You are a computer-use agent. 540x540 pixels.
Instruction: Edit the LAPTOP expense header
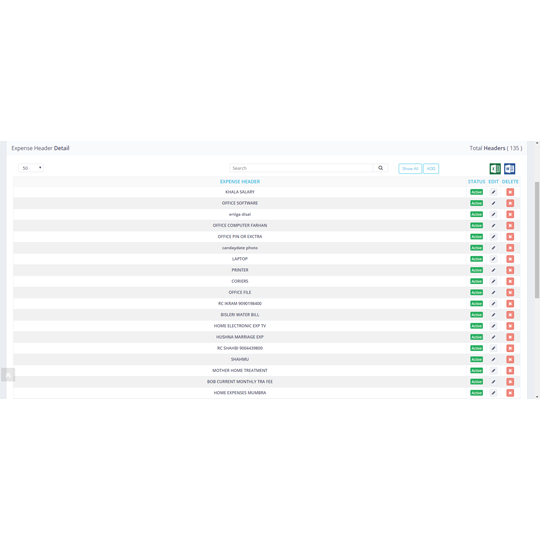[x=493, y=259]
